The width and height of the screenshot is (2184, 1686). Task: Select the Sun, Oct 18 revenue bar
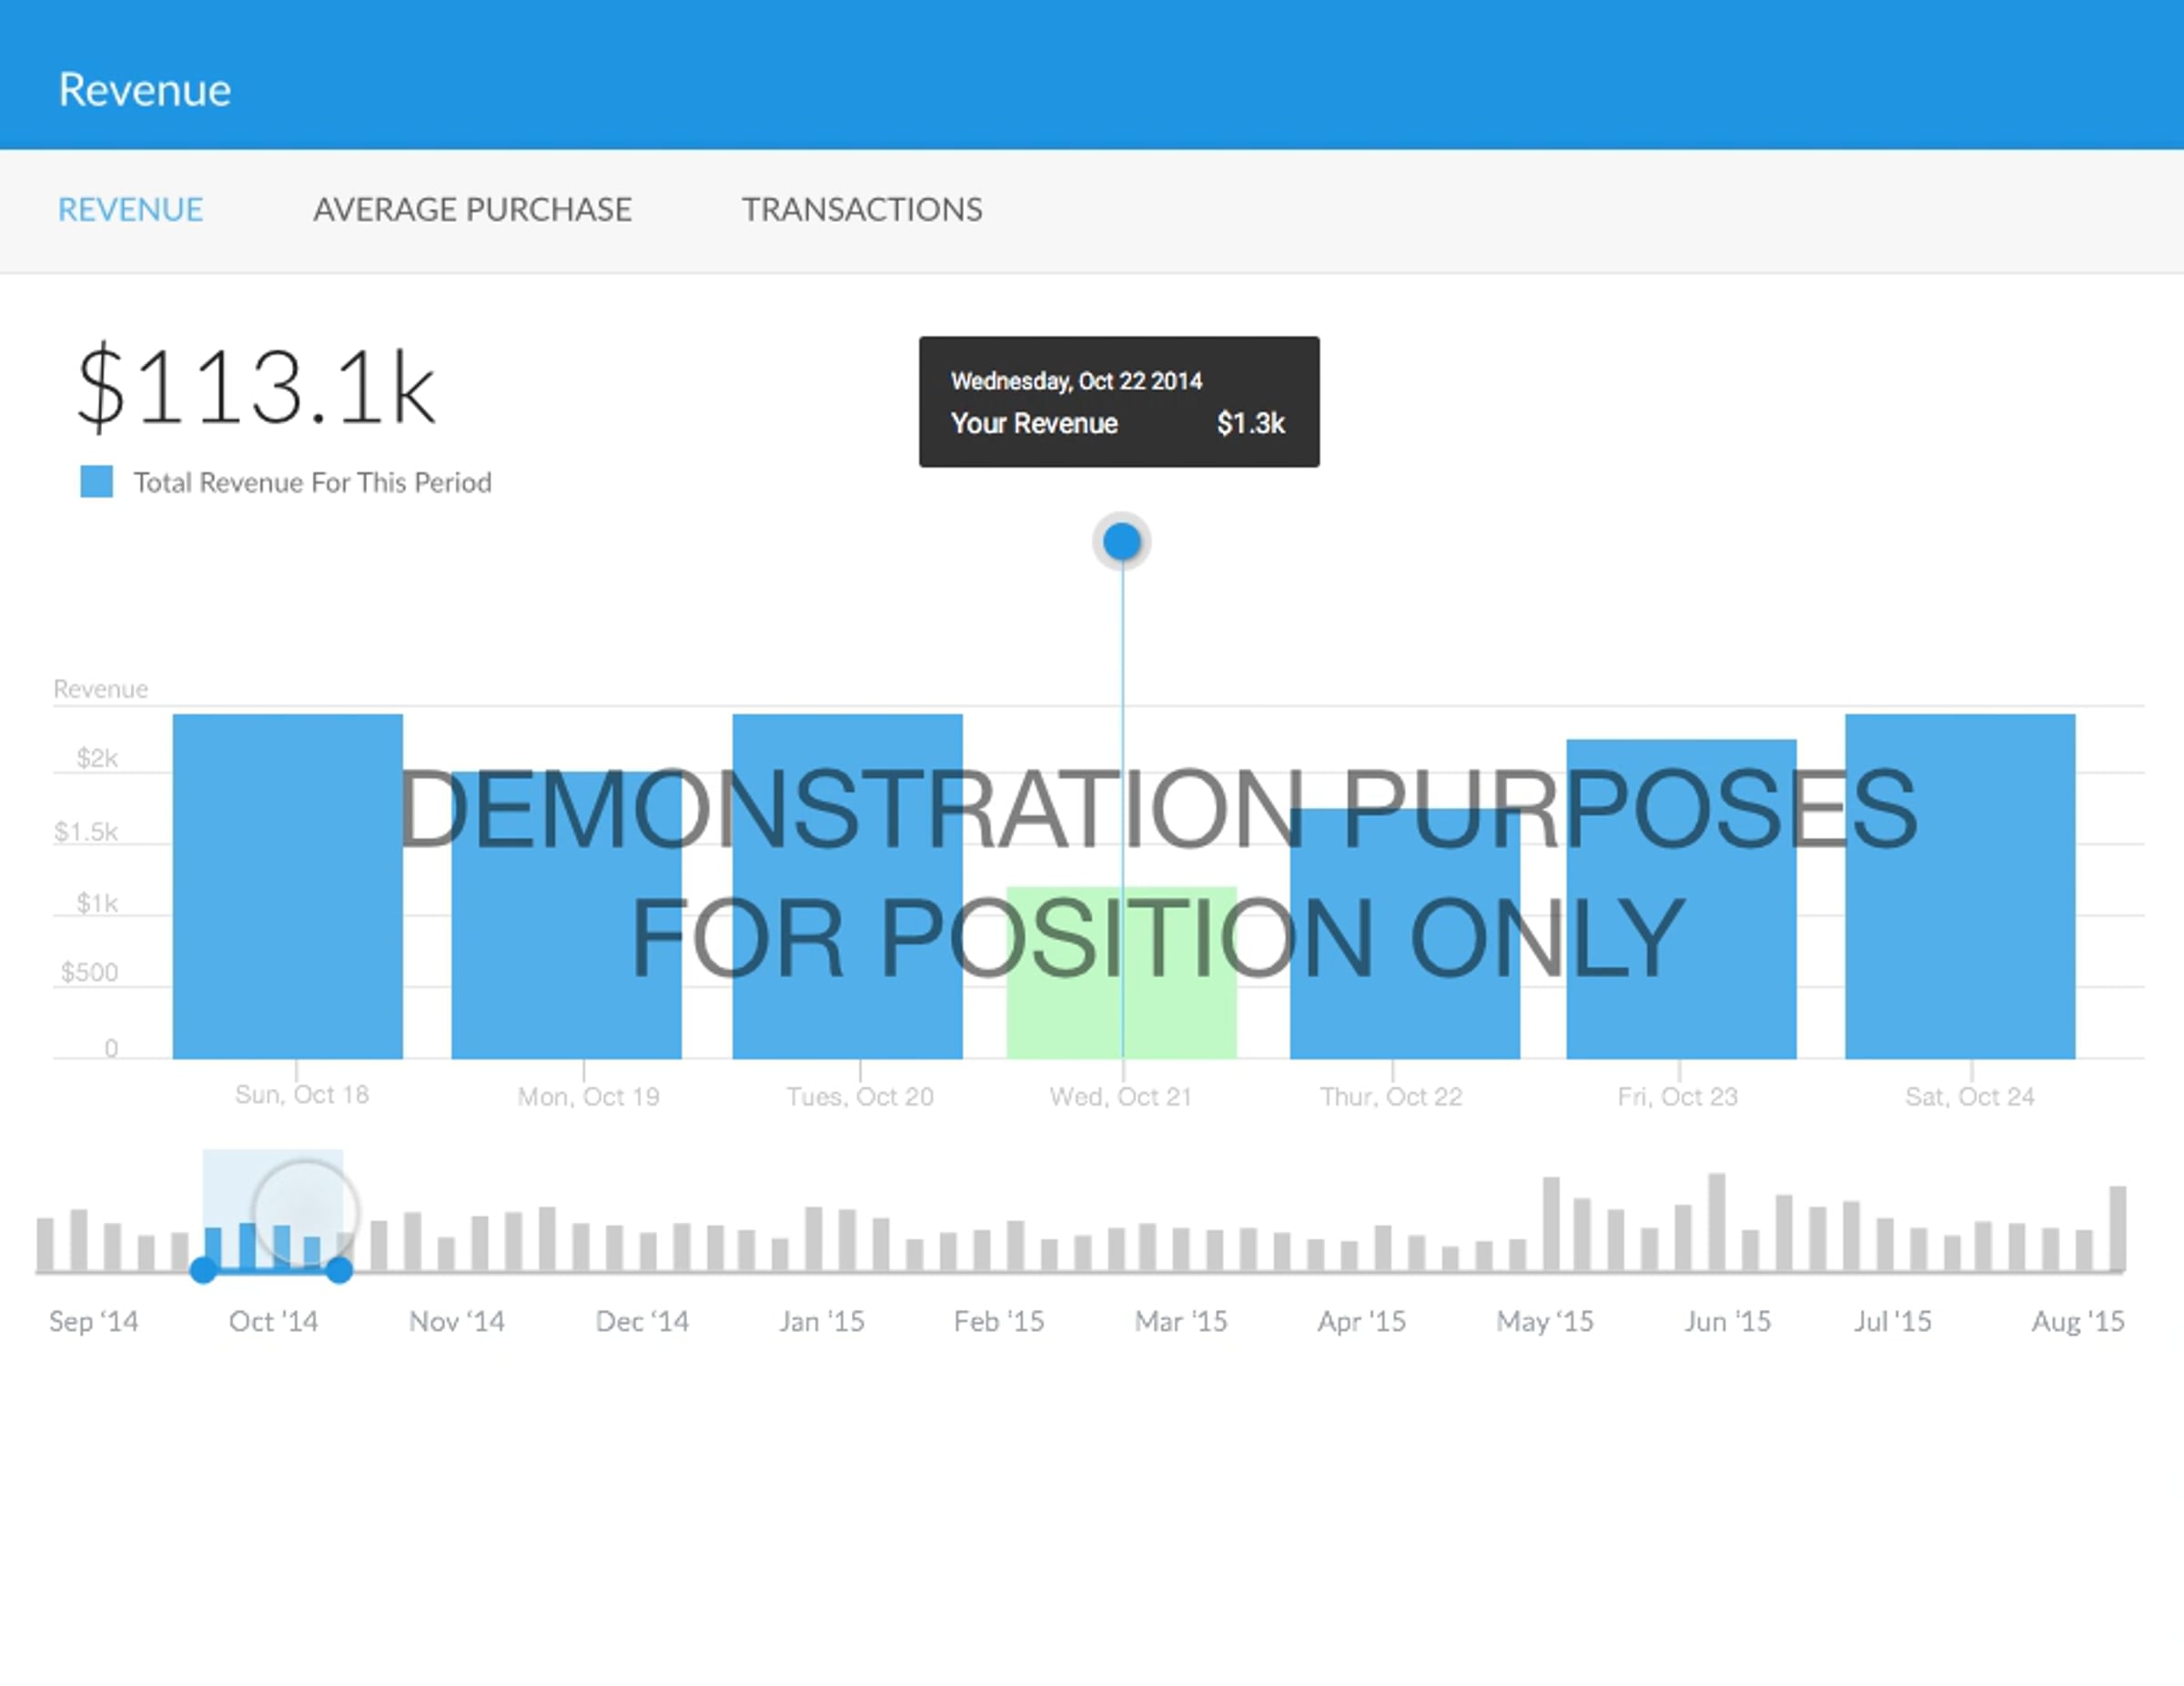pos(288,886)
